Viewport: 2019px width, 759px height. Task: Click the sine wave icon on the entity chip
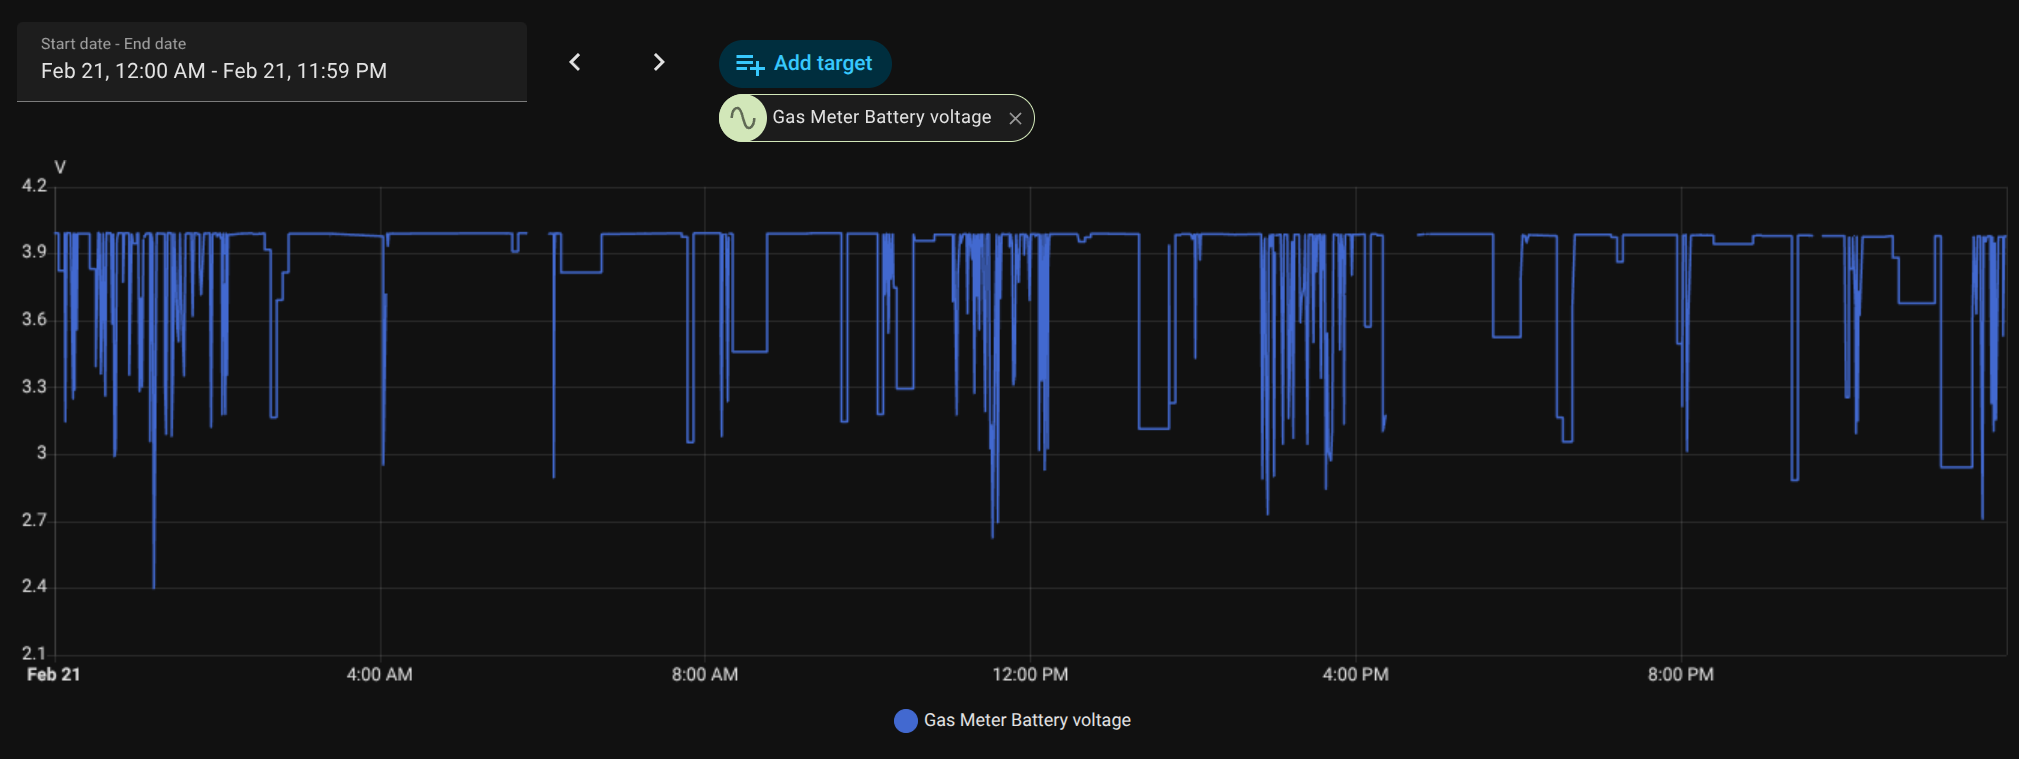pyautogui.click(x=743, y=118)
